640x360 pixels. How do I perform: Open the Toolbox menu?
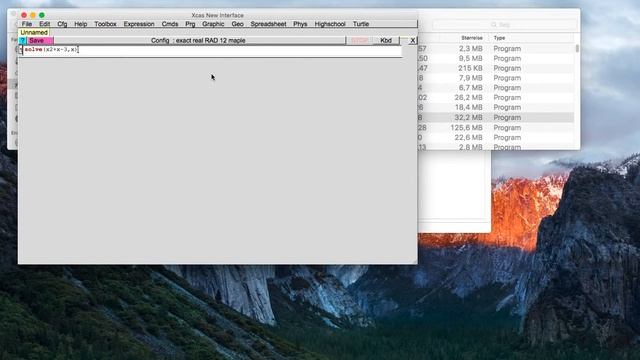[x=105, y=24]
